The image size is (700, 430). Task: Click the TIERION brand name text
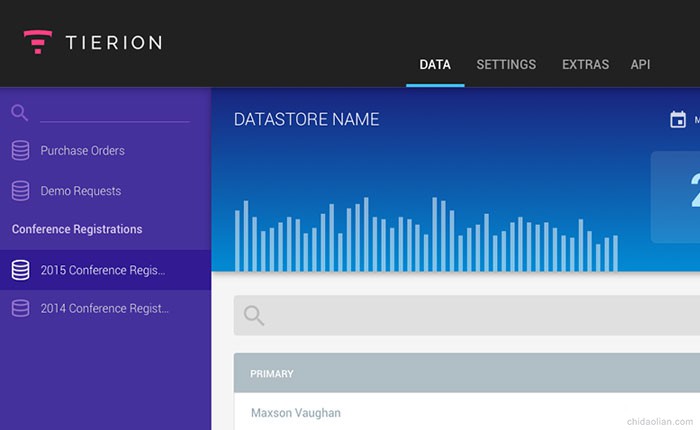click(114, 43)
